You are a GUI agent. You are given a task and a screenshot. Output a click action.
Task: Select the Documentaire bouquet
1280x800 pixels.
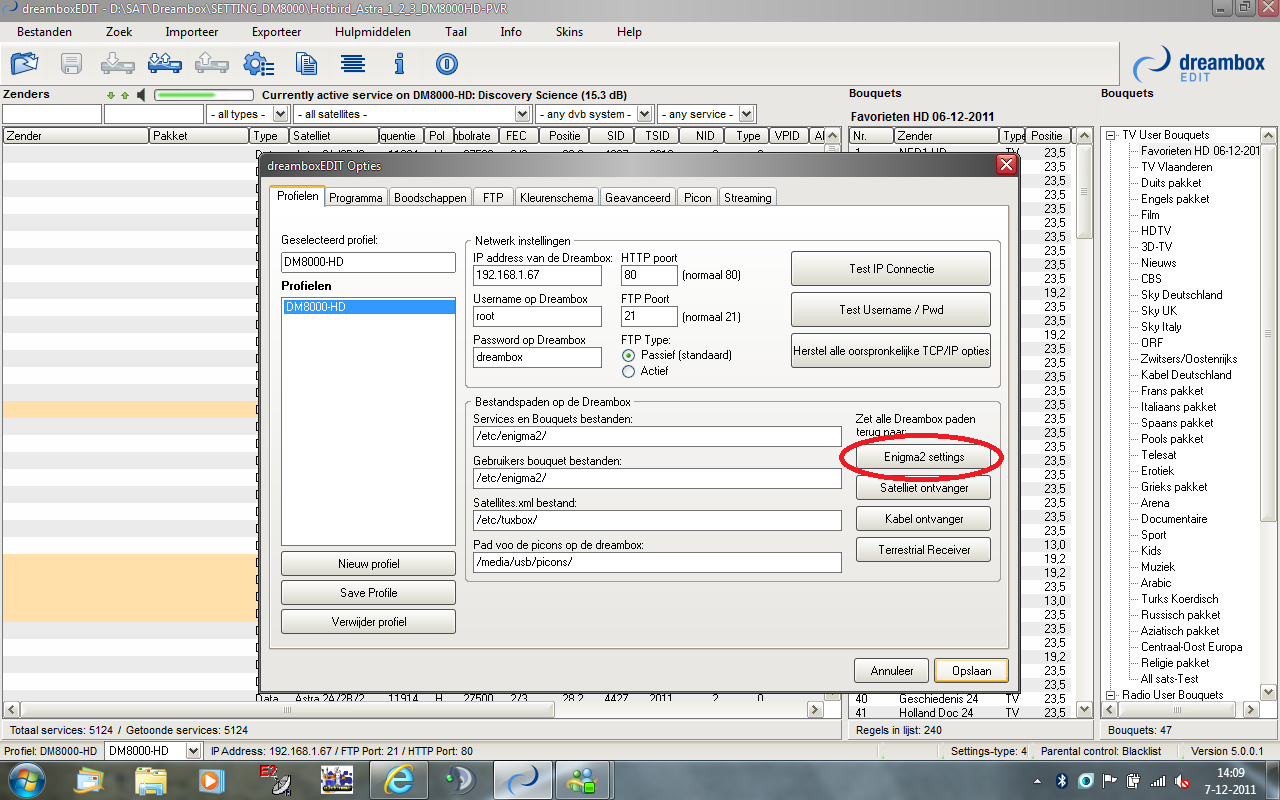[1174, 519]
